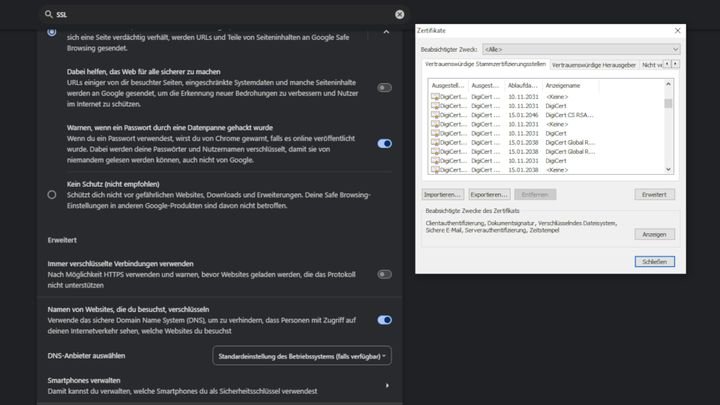This screenshot has width=720, height=405.
Task: Select the 'Kein Schutz (nicht empfohlen)' radio button
Action: tap(51, 195)
